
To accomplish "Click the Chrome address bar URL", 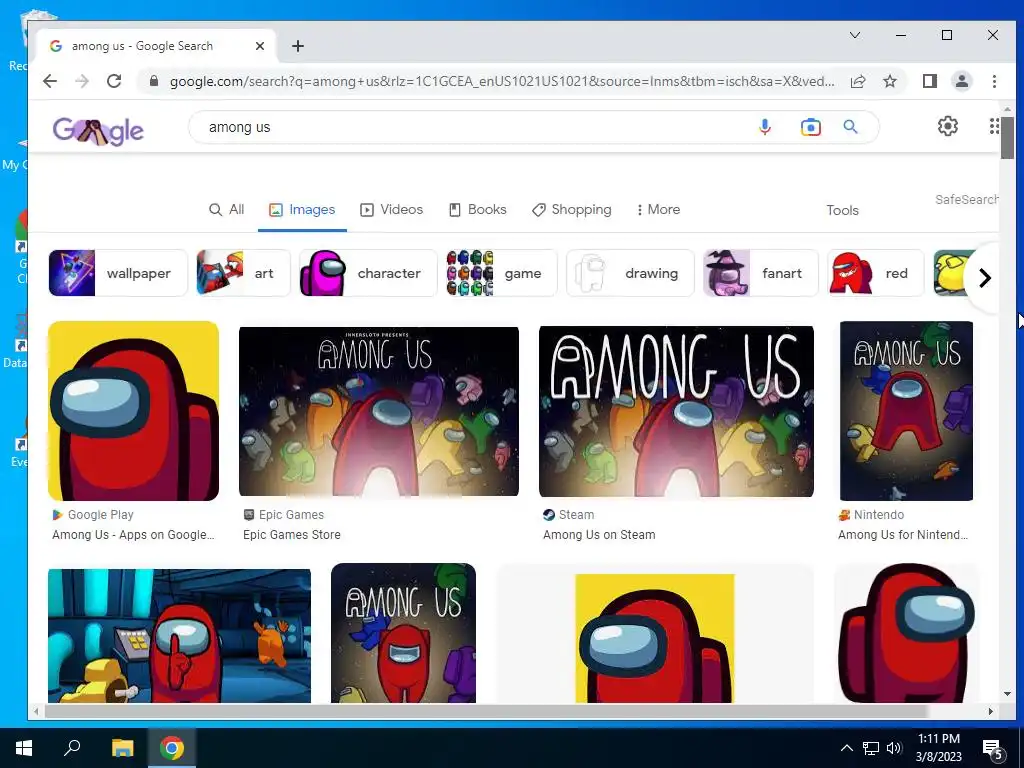I will 502,81.
